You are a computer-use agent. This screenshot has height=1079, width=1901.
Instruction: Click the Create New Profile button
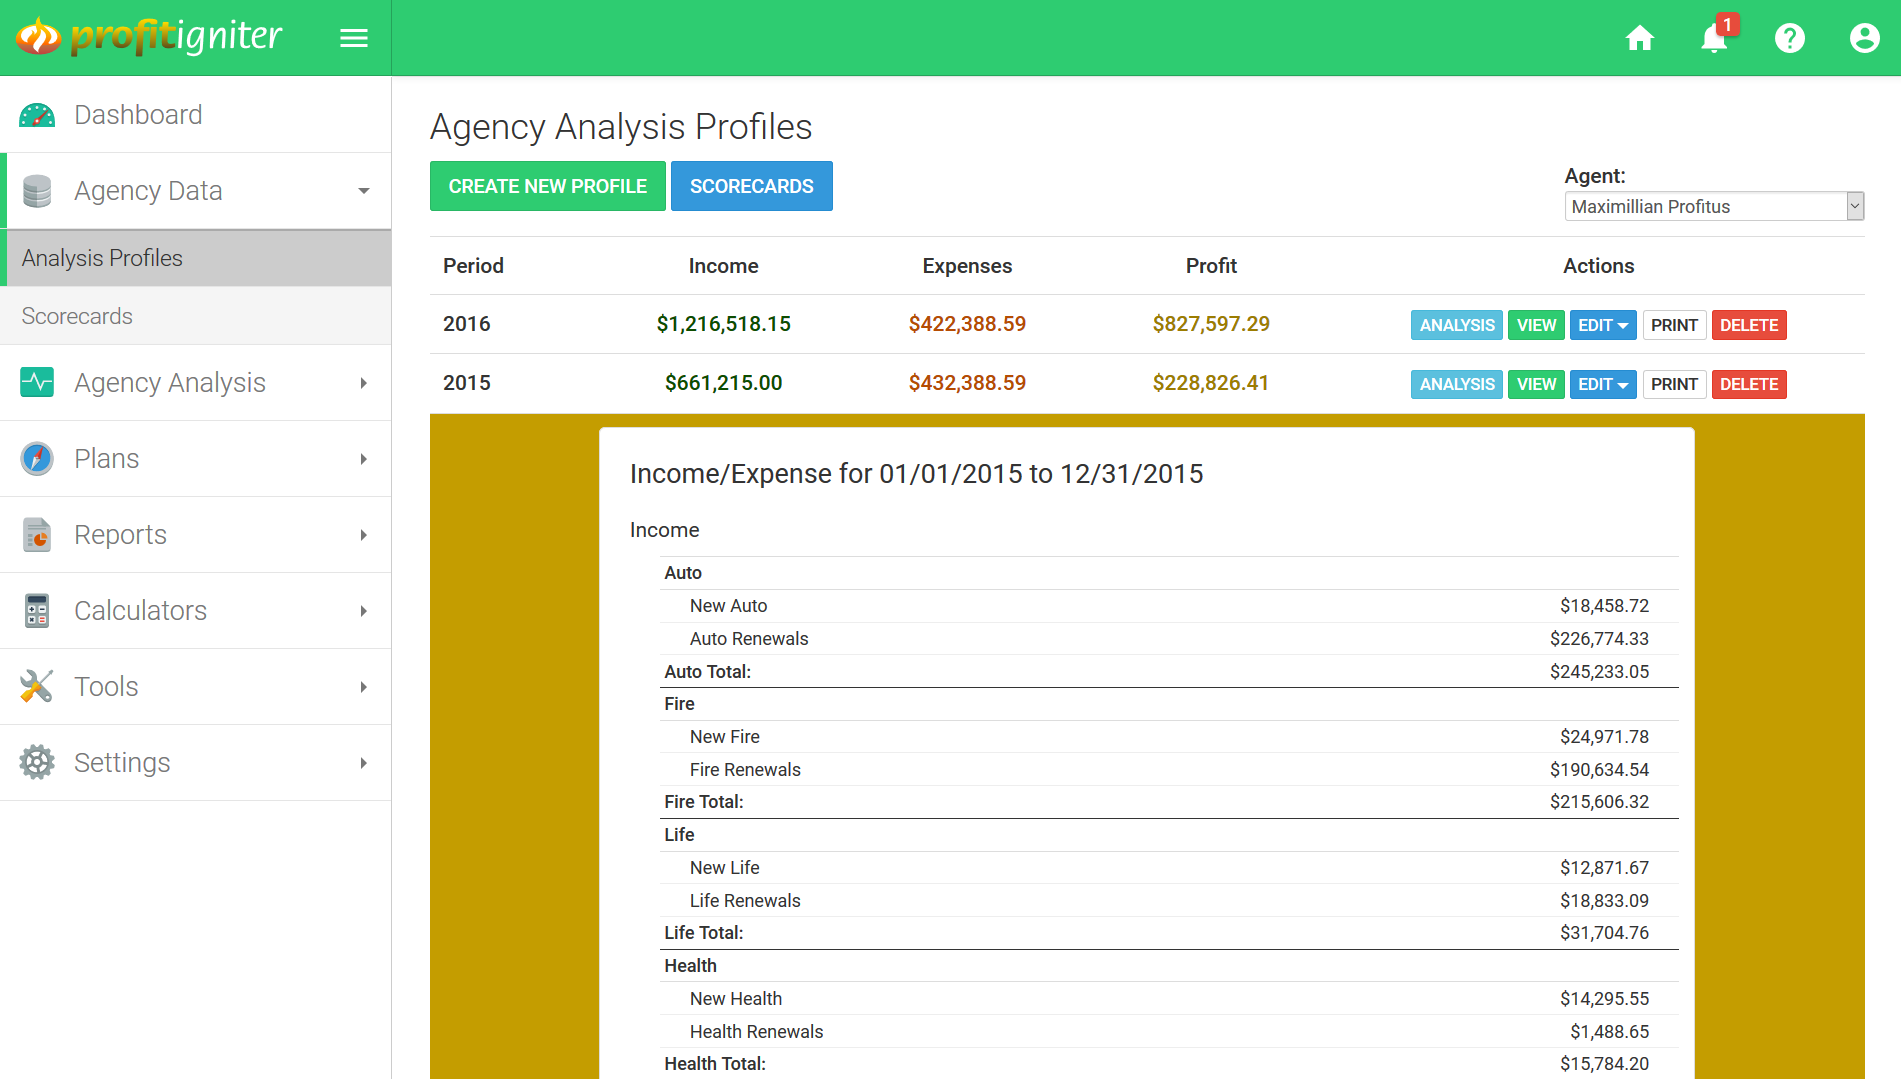[x=547, y=186]
